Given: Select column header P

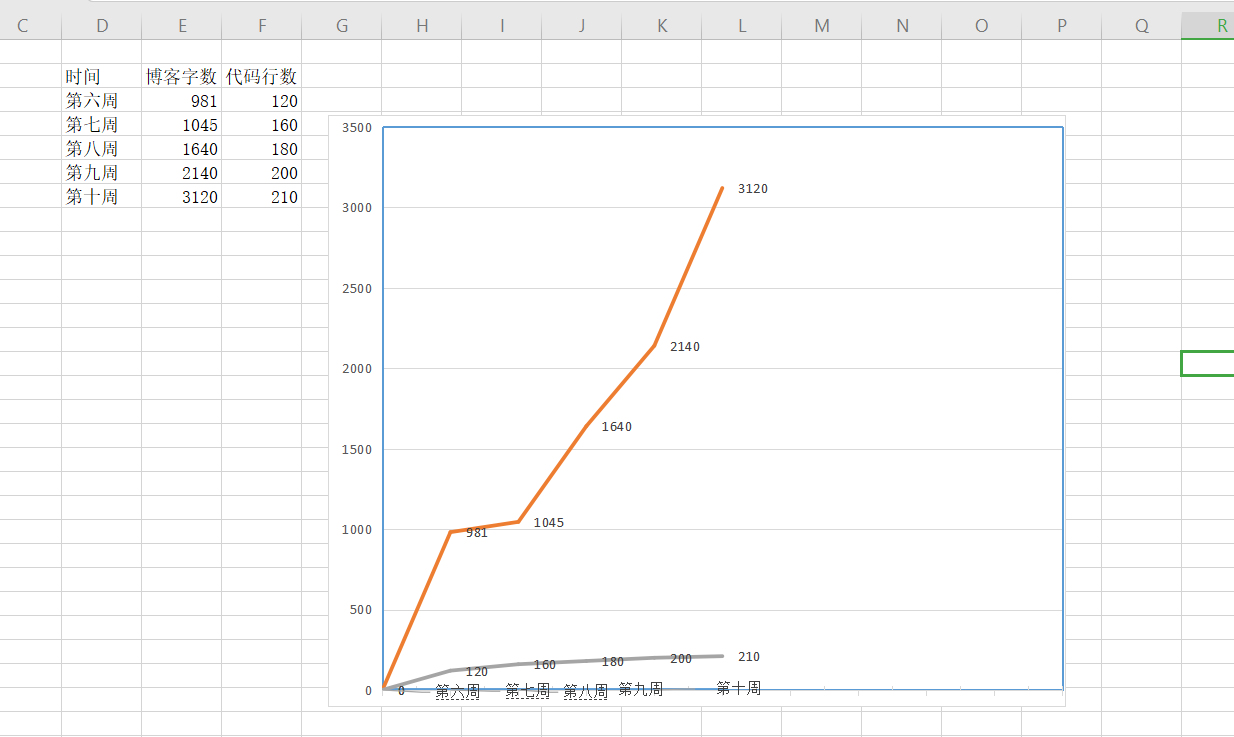Looking at the screenshot, I should point(1061,26).
